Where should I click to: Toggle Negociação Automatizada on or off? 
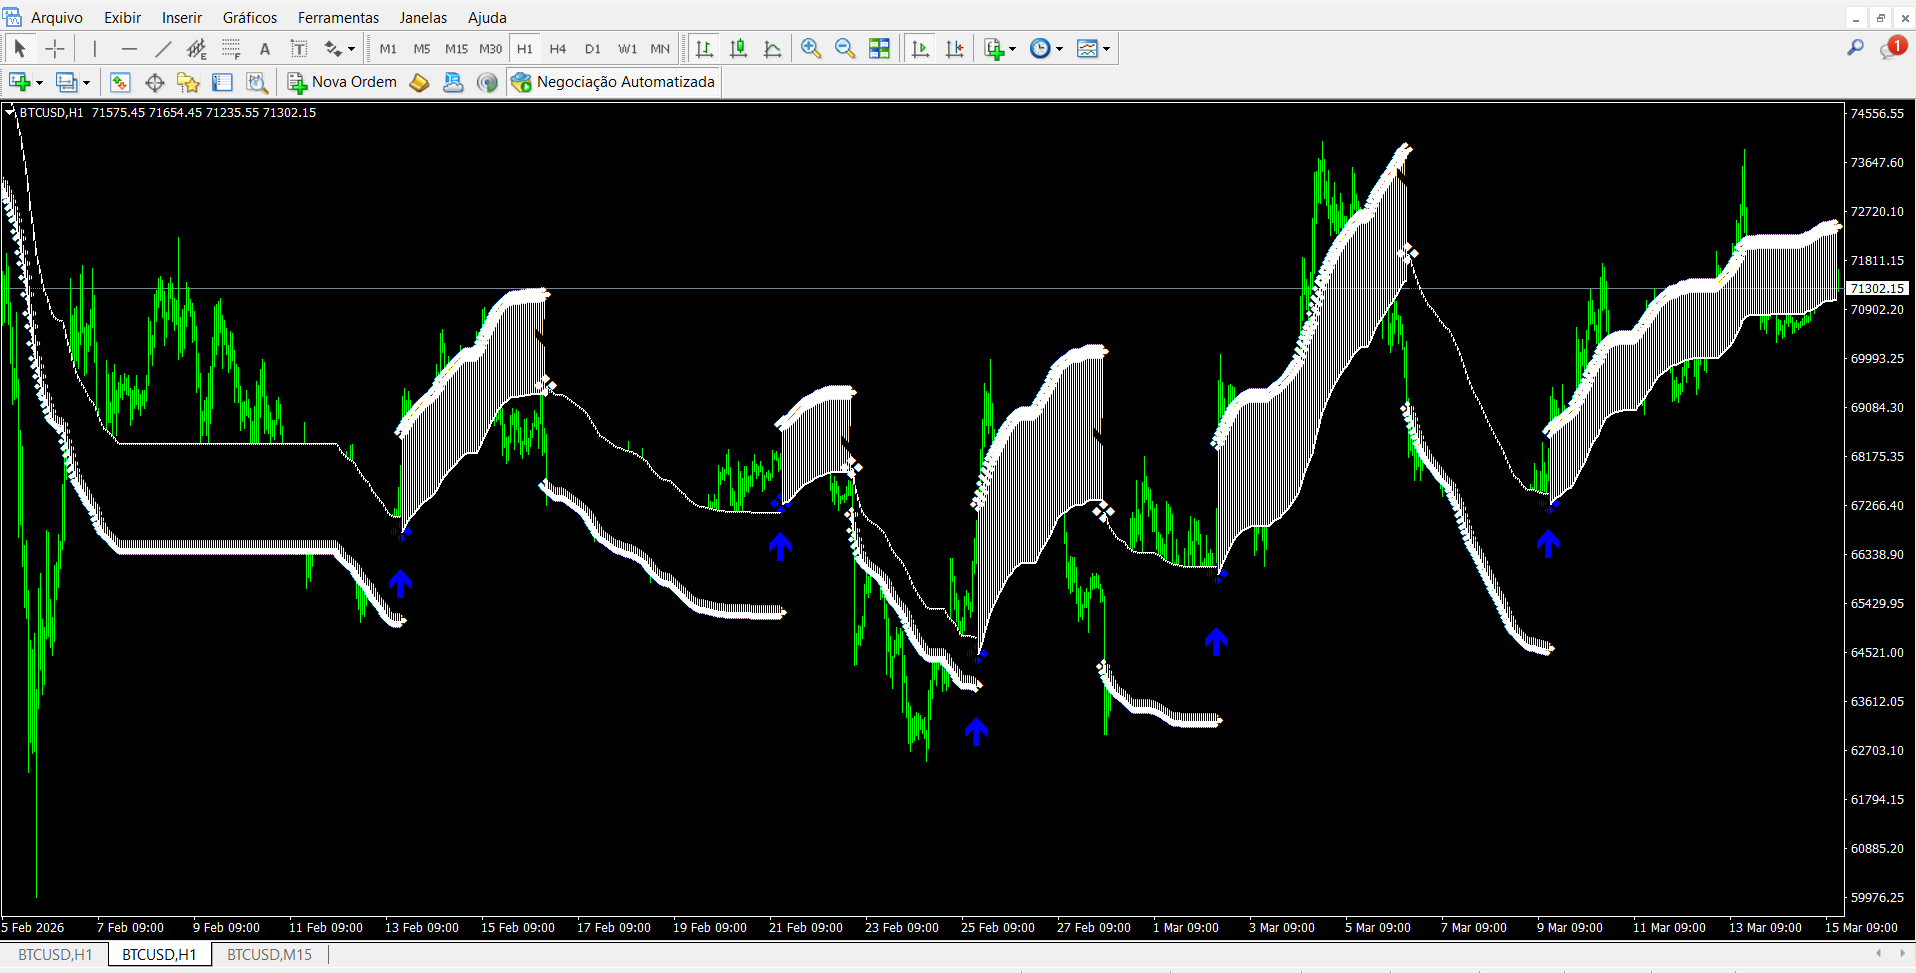[613, 82]
